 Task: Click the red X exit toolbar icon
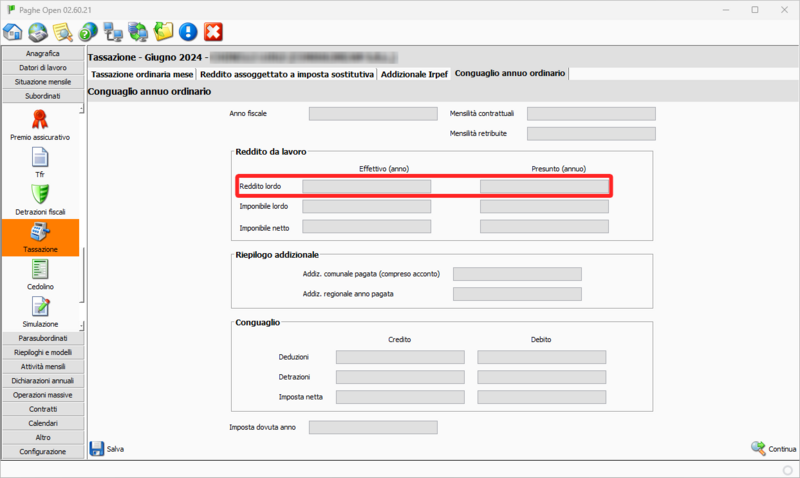pyautogui.click(x=213, y=32)
